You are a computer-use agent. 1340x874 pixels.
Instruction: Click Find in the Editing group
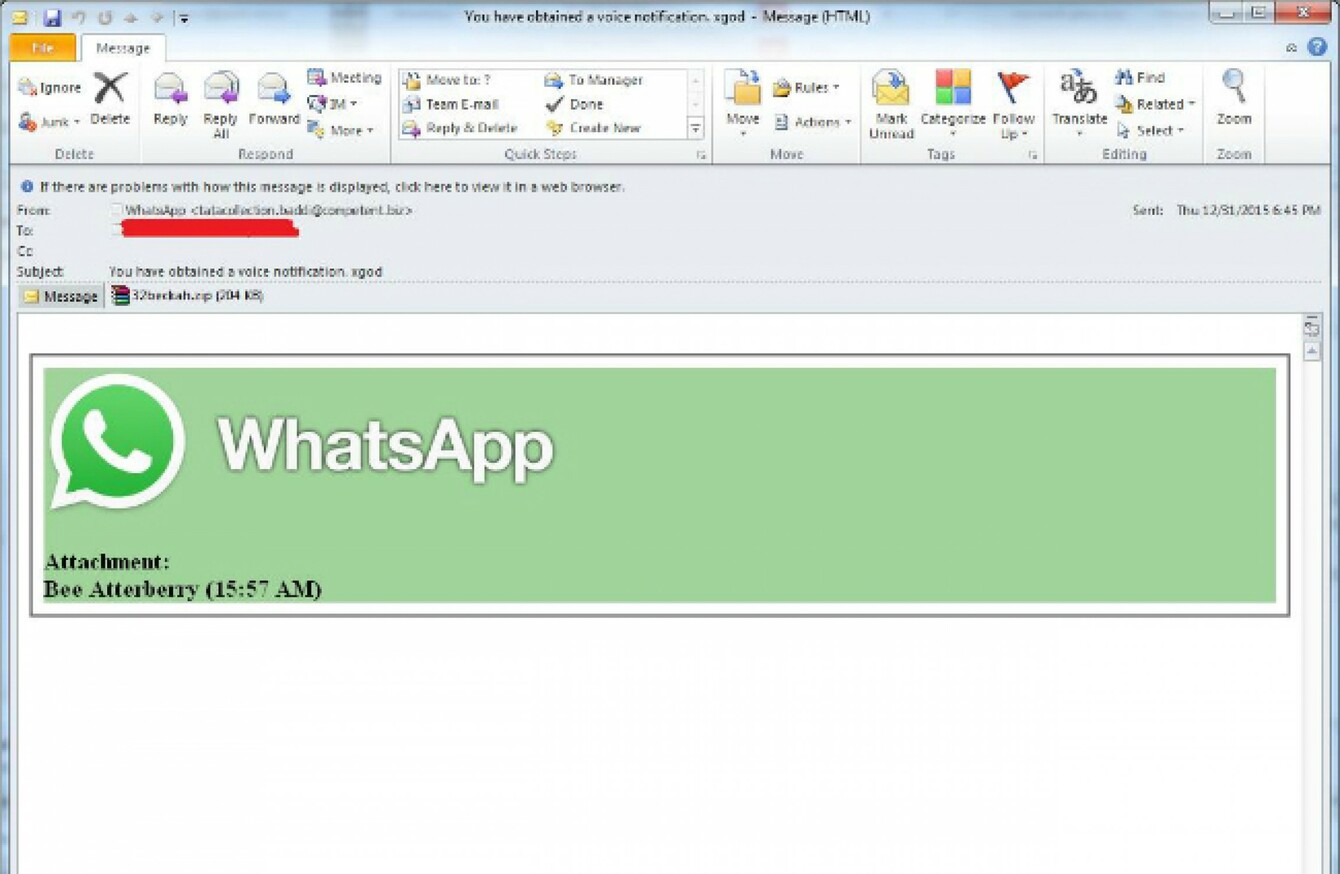click(1140, 77)
